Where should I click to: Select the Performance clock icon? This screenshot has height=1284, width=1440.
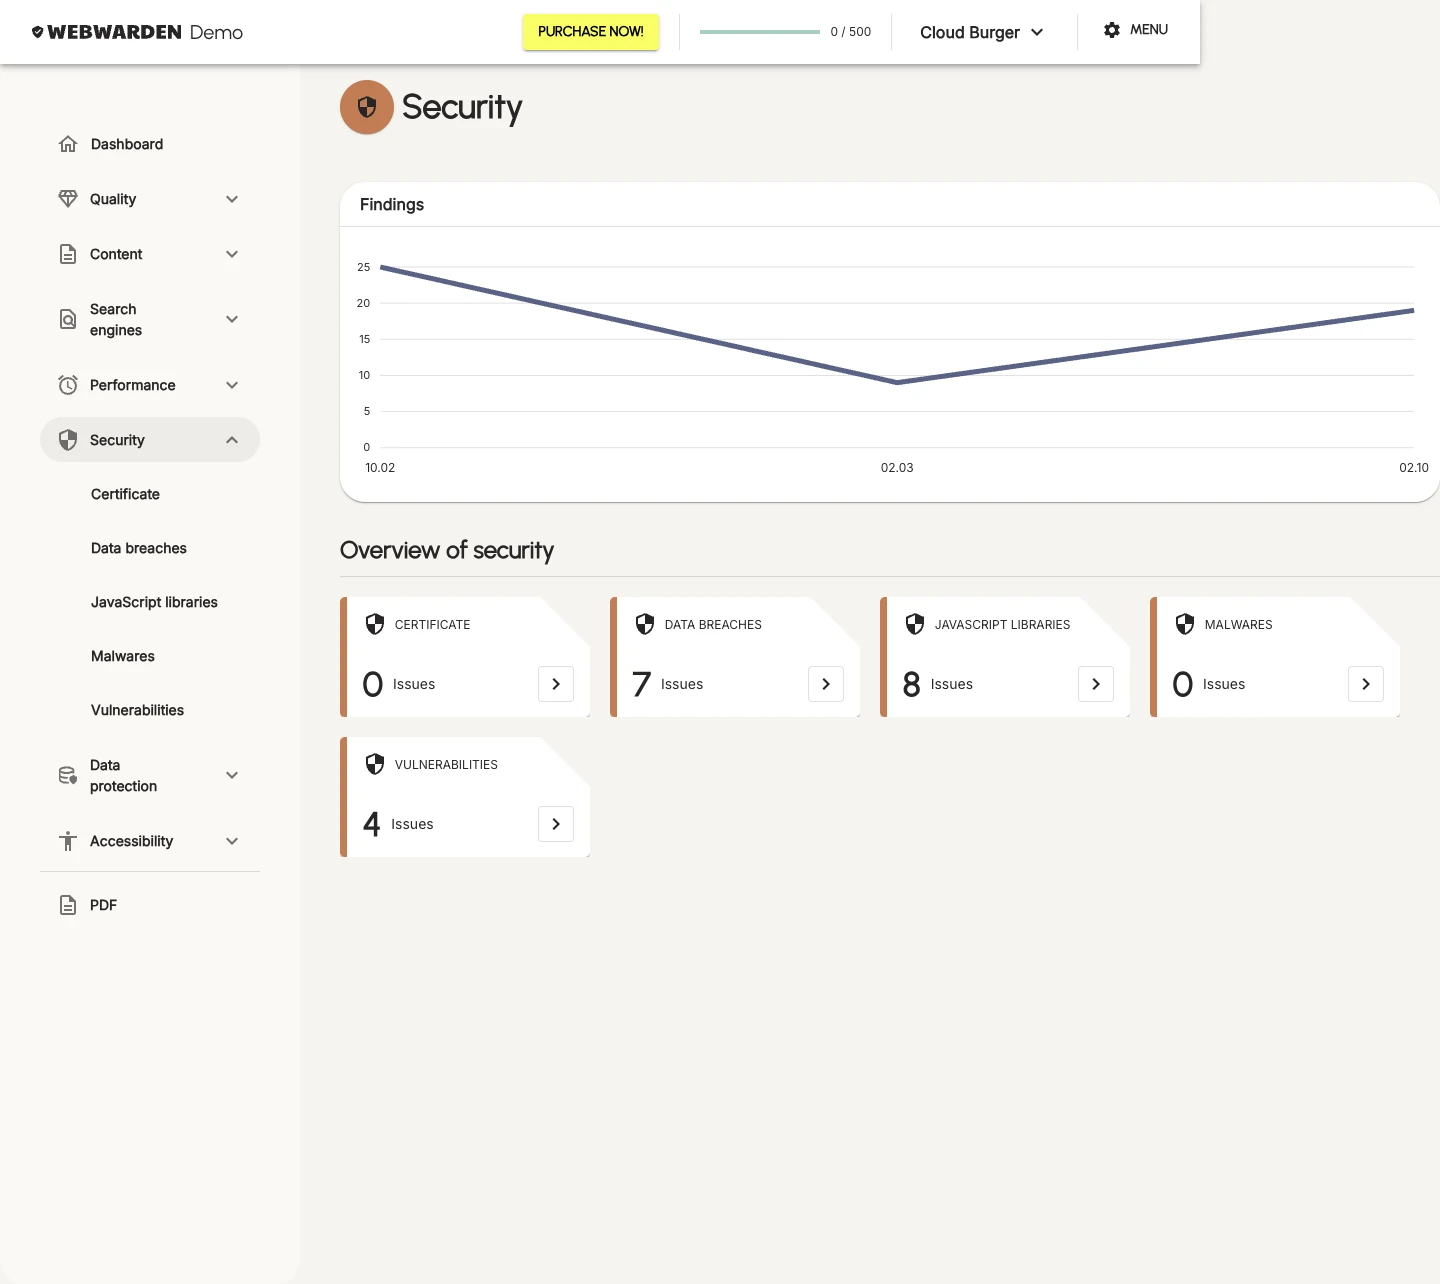click(68, 385)
